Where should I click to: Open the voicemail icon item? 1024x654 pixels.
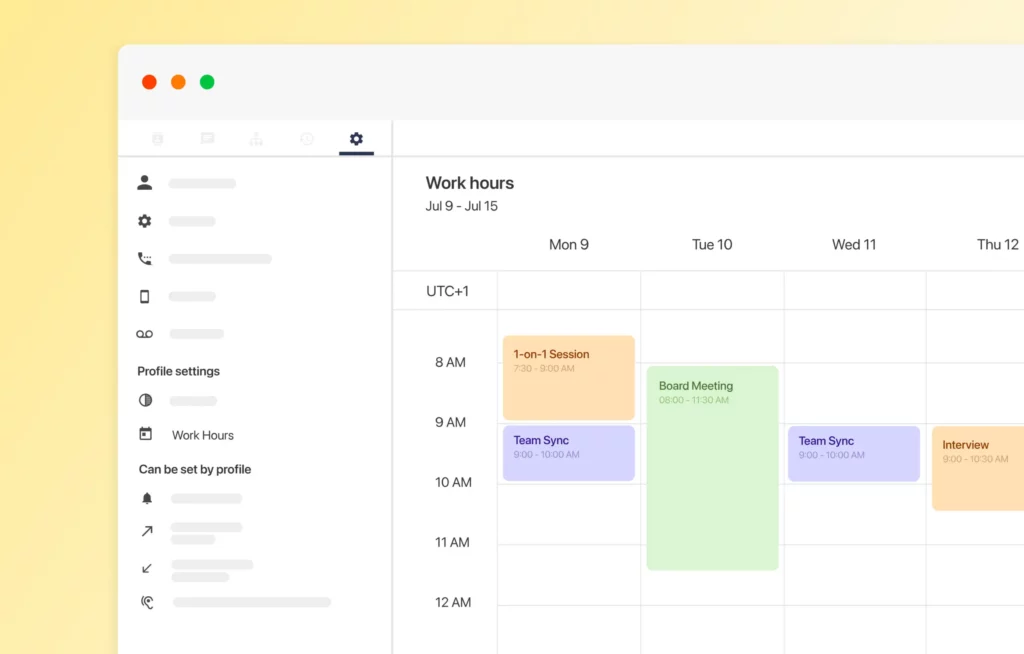pos(145,334)
